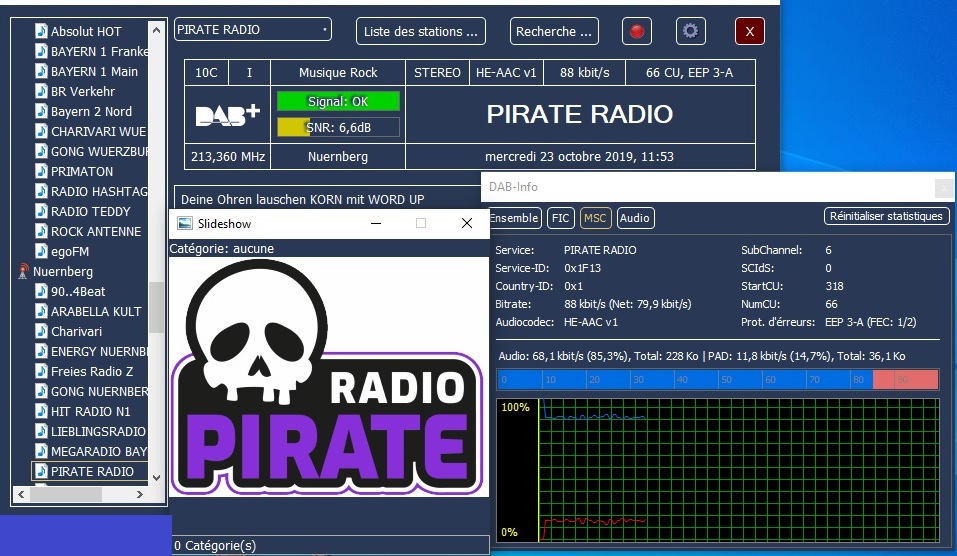The width and height of the screenshot is (957, 556).
Task: Close the radio app with the red X
Action: click(749, 31)
